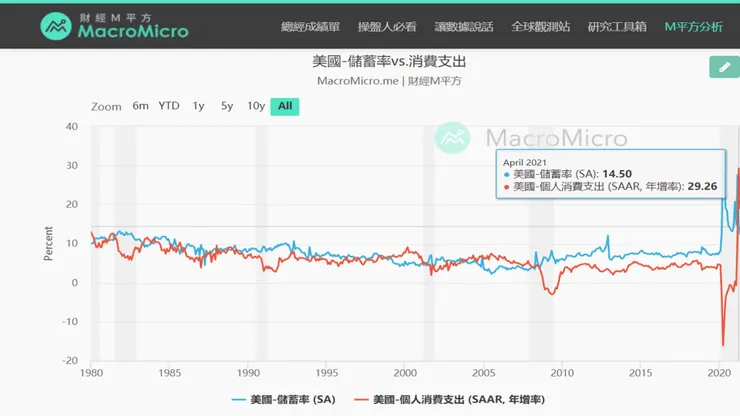Click the green pencil edit button
The height and width of the screenshot is (416, 740).
pos(724,67)
